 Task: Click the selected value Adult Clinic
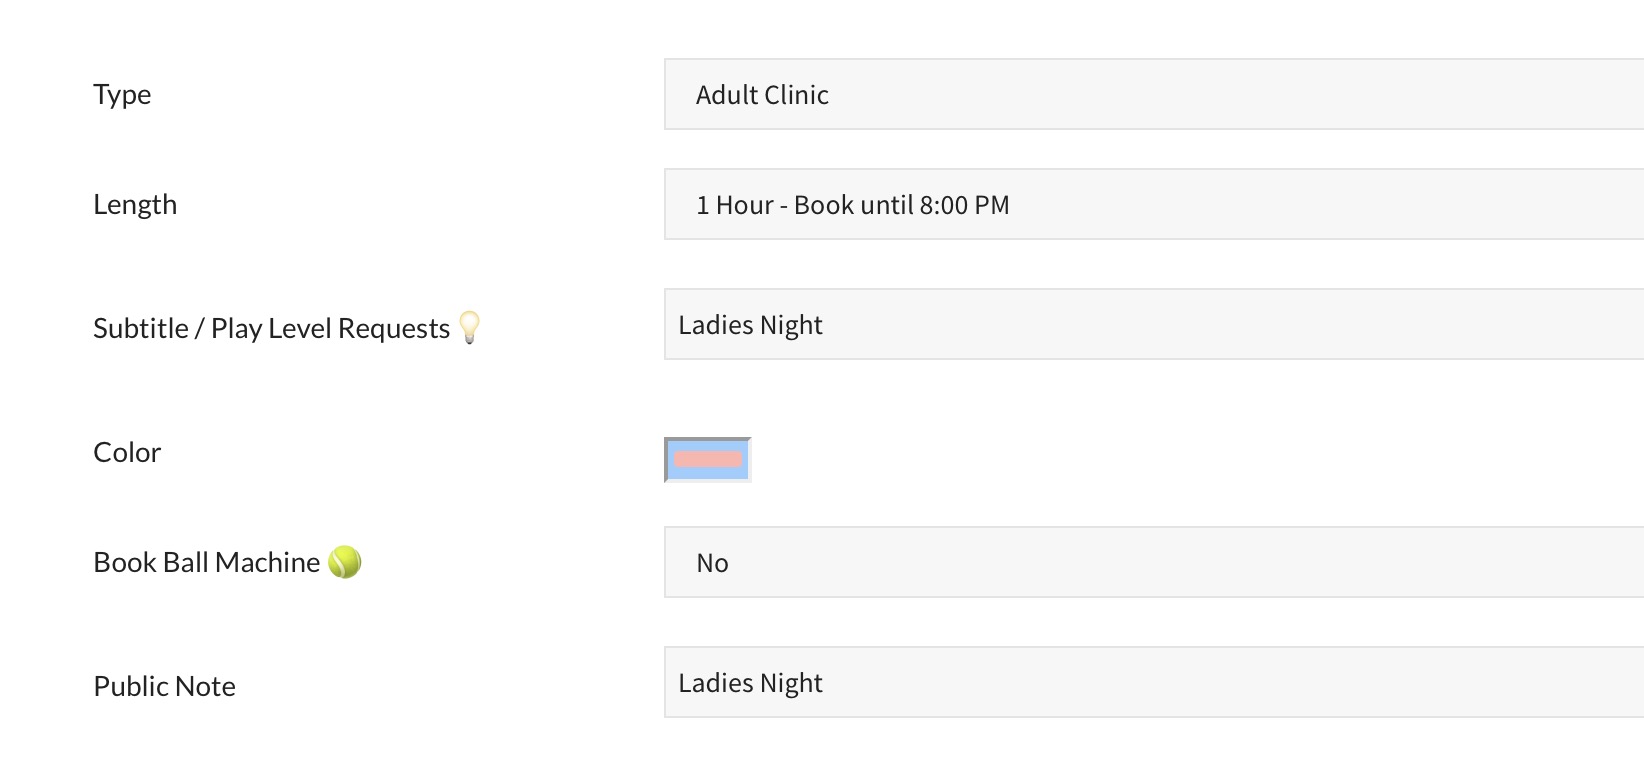click(x=762, y=95)
